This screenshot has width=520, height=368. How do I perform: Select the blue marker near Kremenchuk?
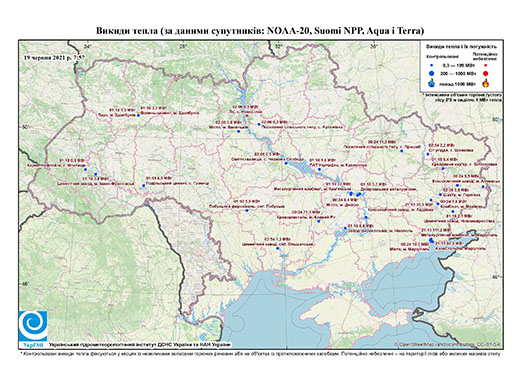pyautogui.click(x=319, y=169)
